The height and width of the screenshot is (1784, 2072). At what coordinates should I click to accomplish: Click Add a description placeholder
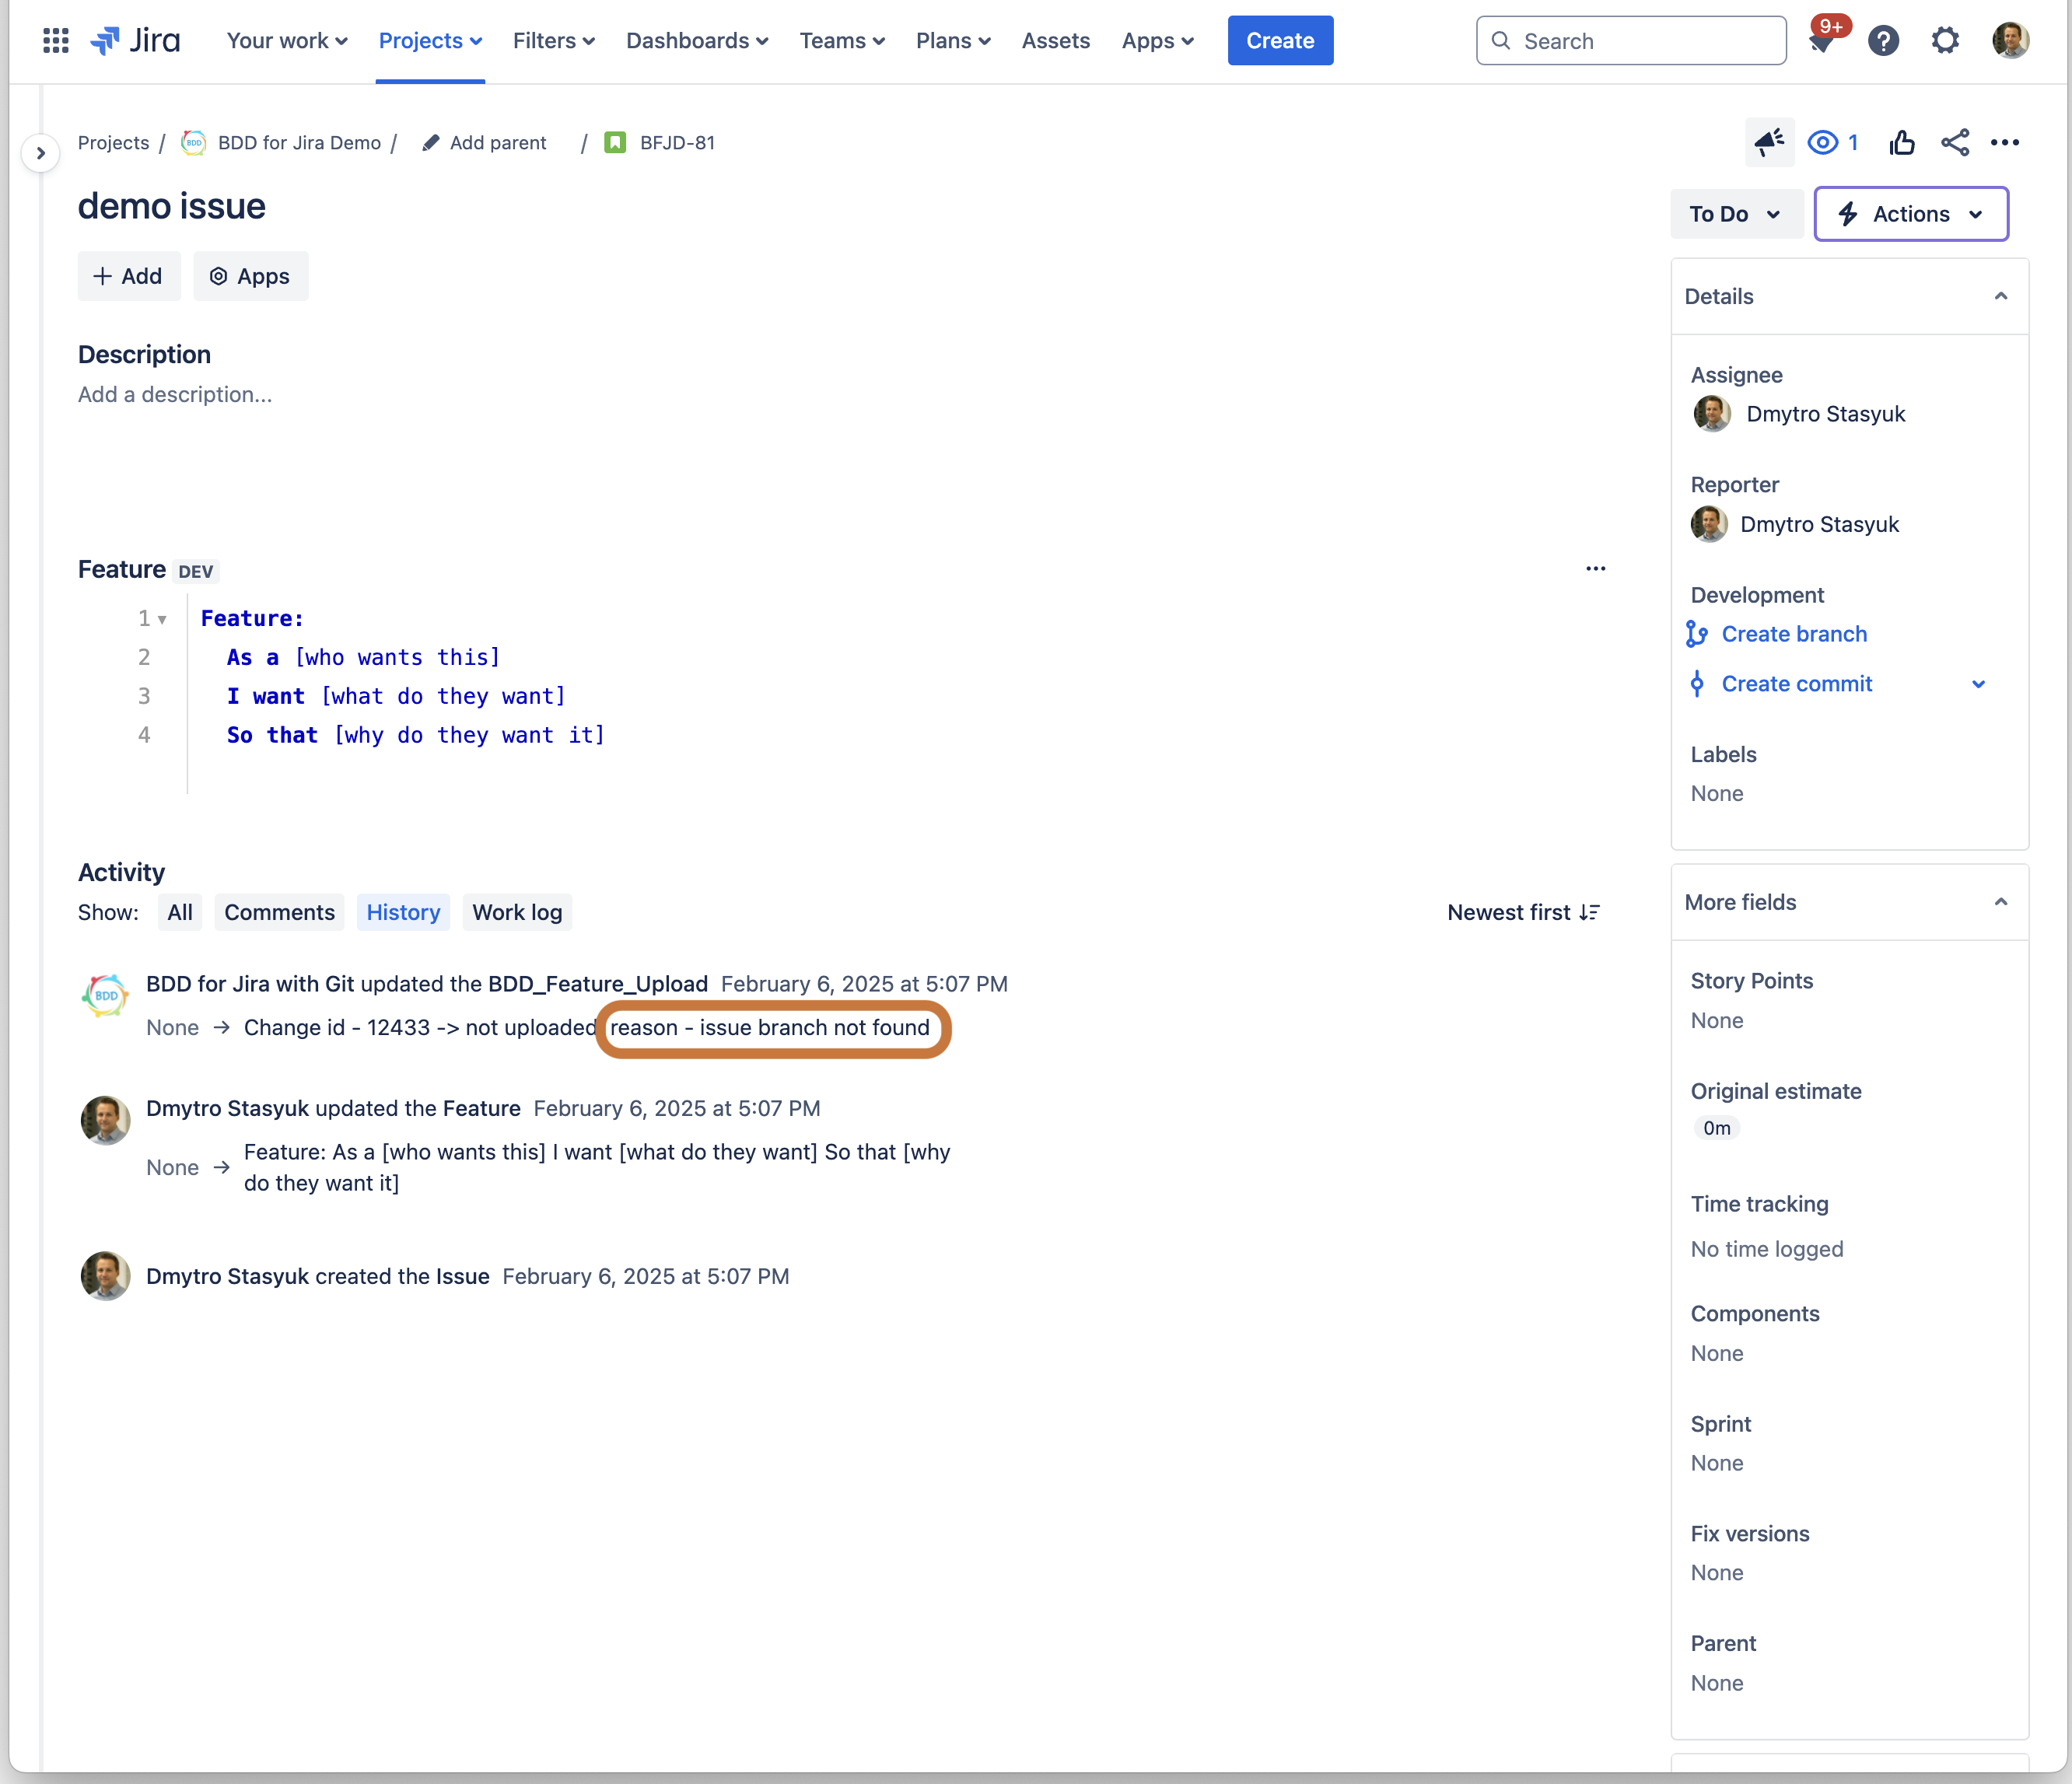tap(175, 394)
